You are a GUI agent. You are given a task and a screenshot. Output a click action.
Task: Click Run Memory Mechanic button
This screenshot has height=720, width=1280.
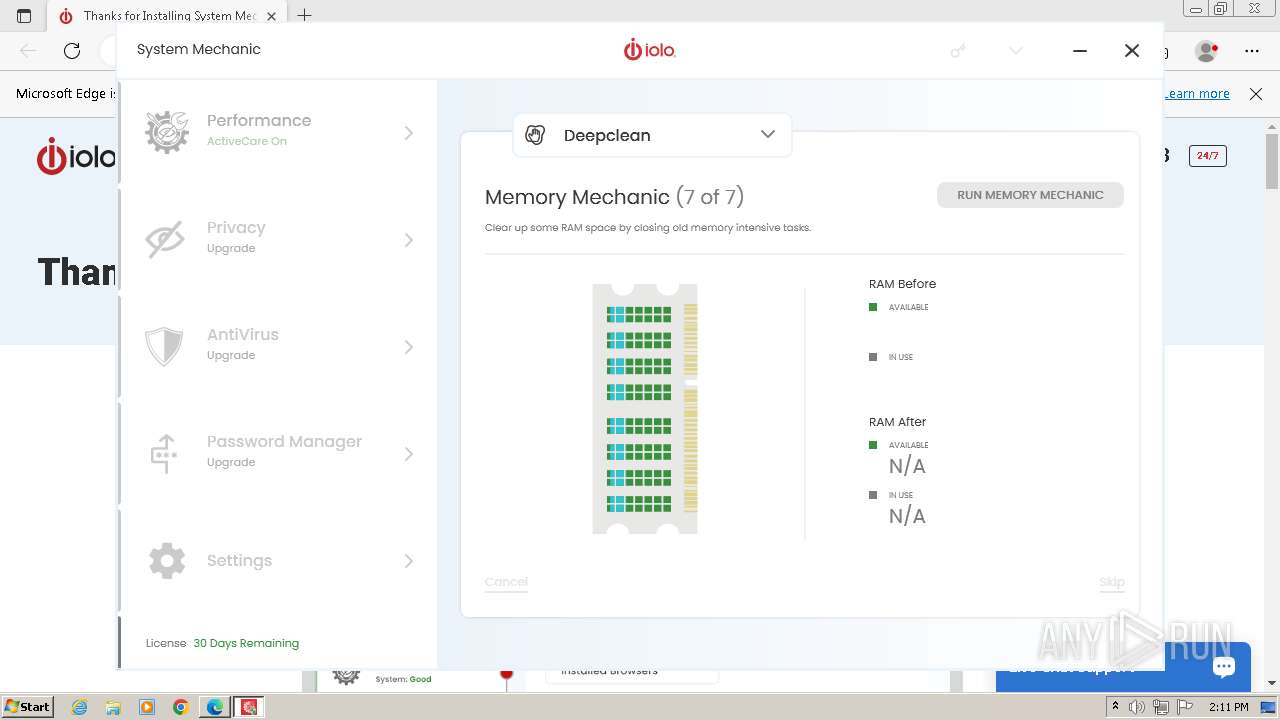[1030, 195]
